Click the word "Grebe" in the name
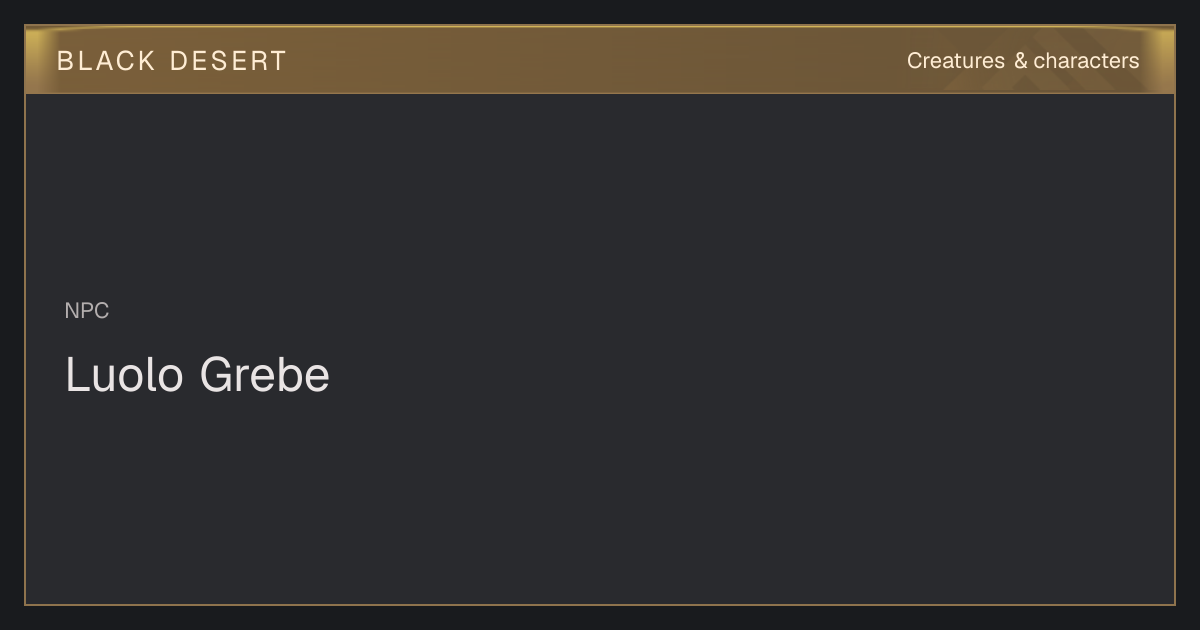The image size is (1200, 630). tap(265, 375)
